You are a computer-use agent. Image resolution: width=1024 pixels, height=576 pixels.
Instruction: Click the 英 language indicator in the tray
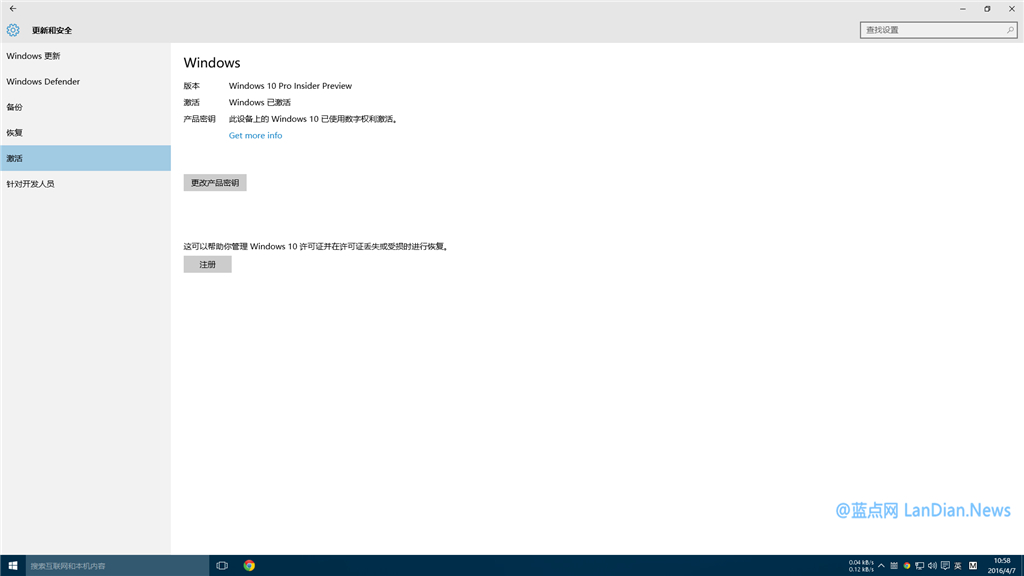pyautogui.click(x=958, y=565)
